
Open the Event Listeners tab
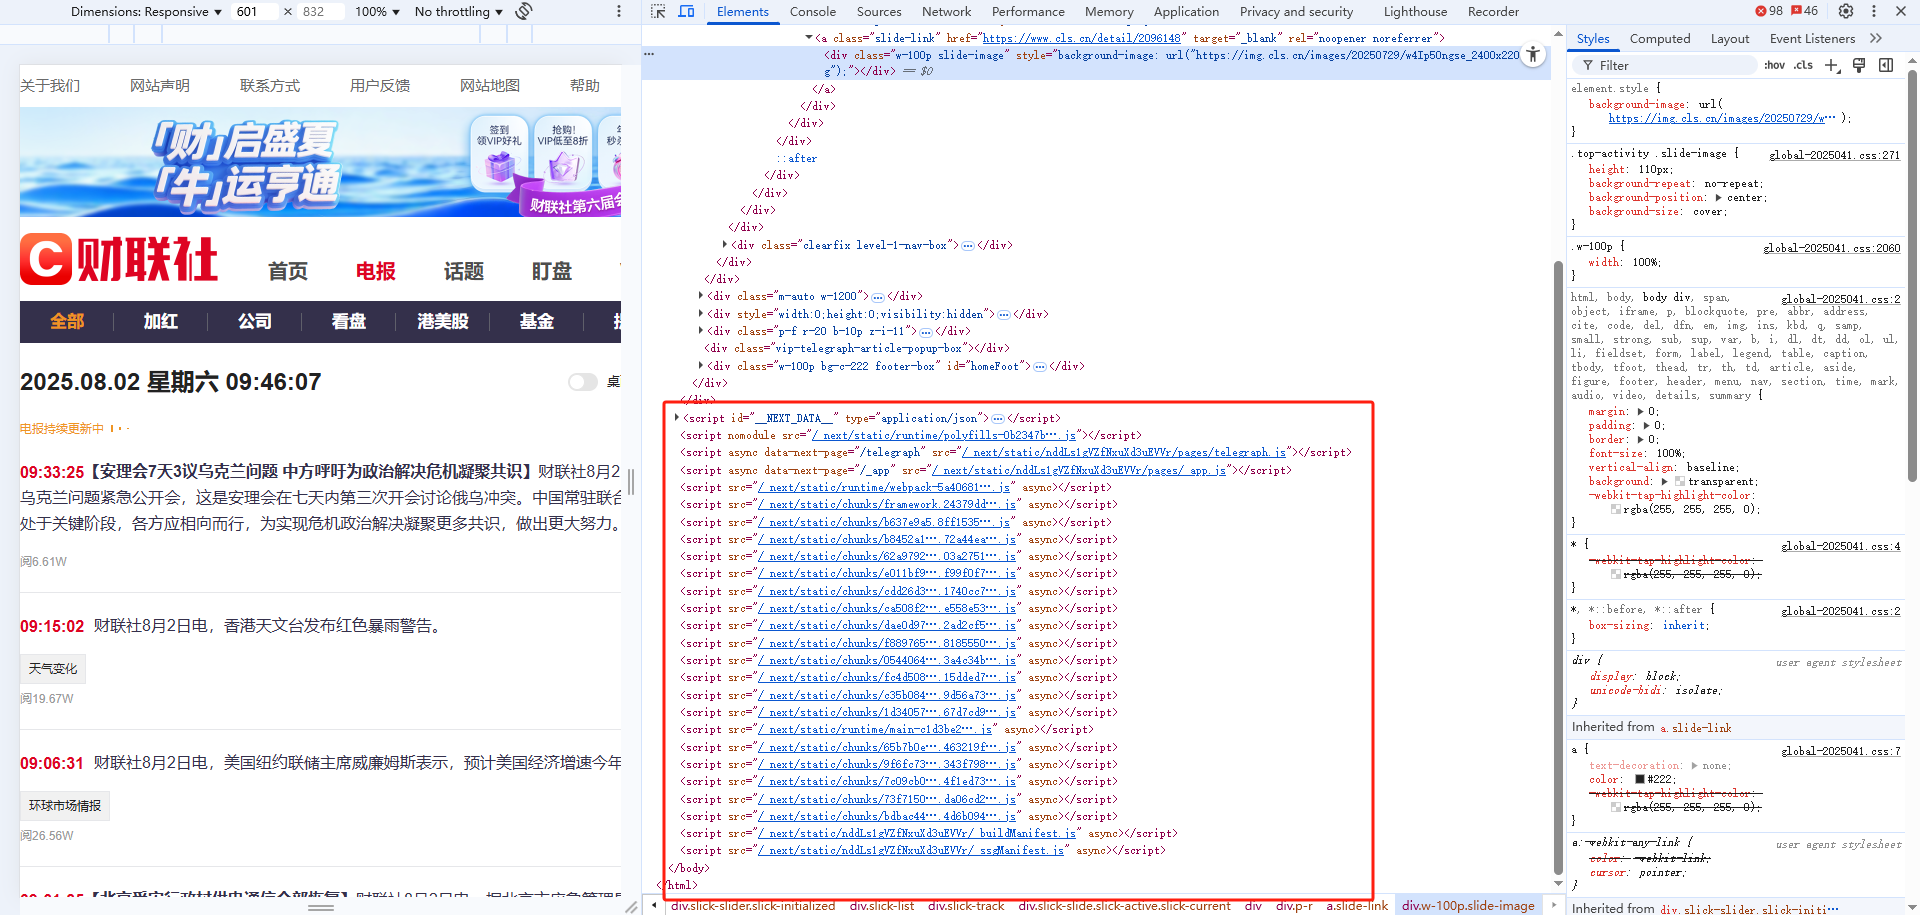(x=1812, y=39)
